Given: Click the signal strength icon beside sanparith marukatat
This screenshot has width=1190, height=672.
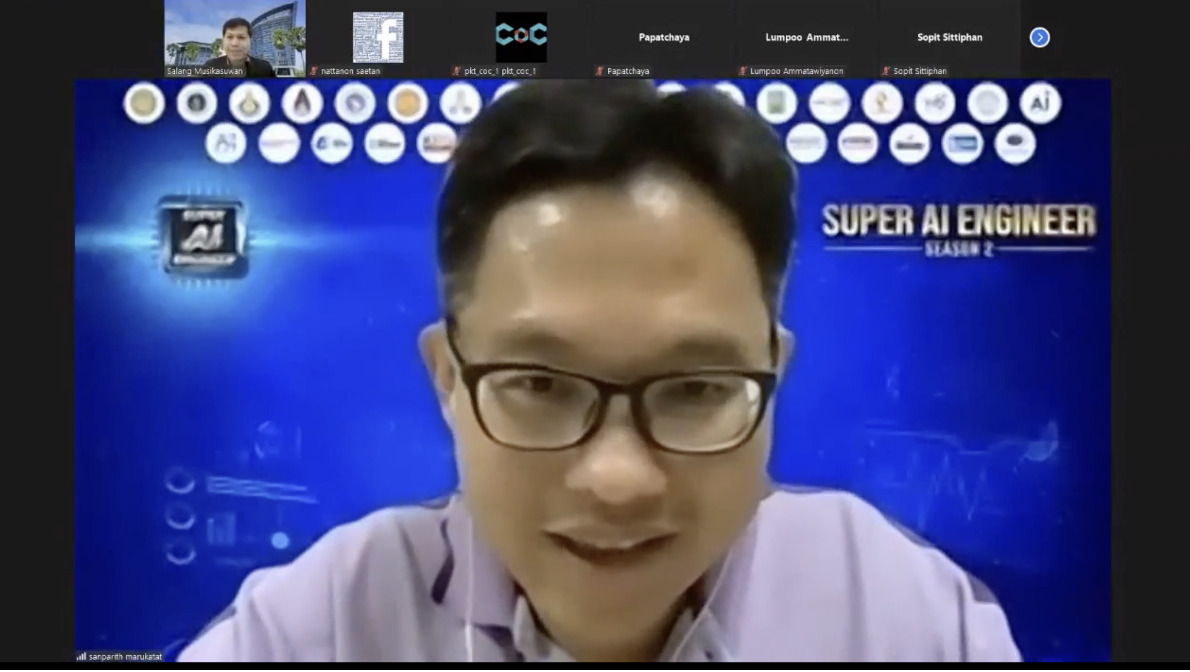Looking at the screenshot, I should [81, 657].
